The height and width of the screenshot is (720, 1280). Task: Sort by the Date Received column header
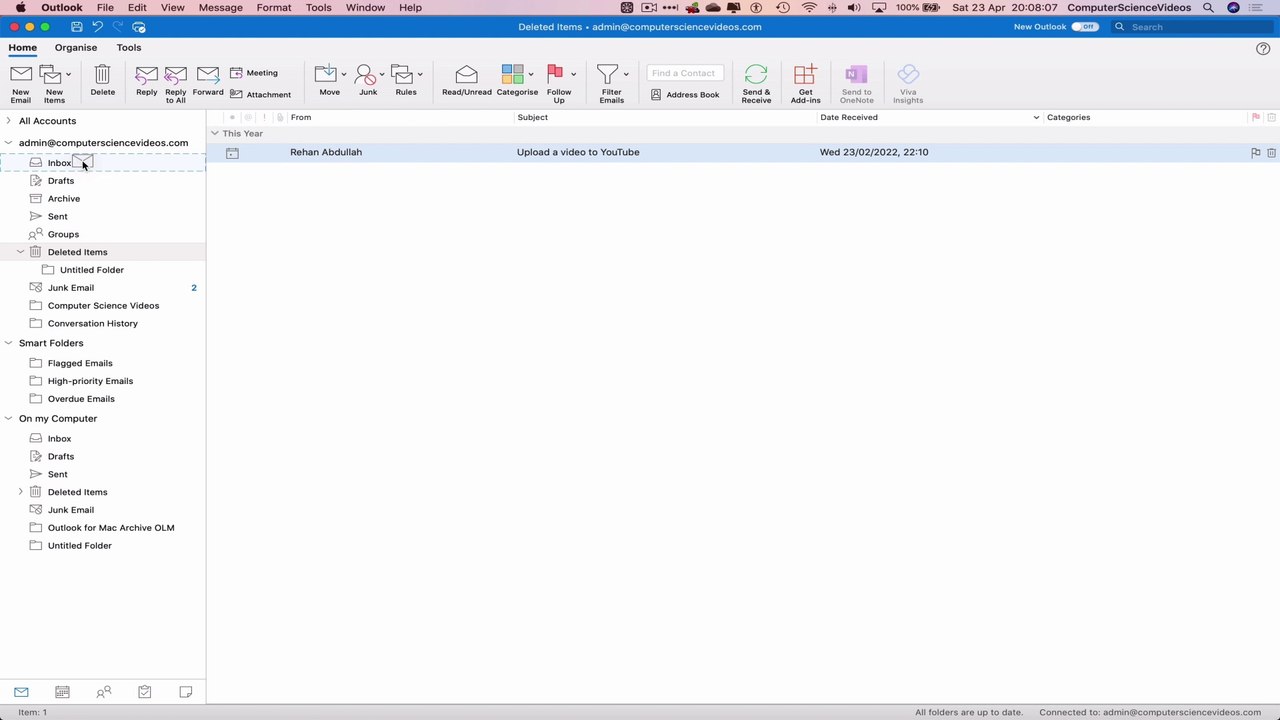tap(929, 118)
